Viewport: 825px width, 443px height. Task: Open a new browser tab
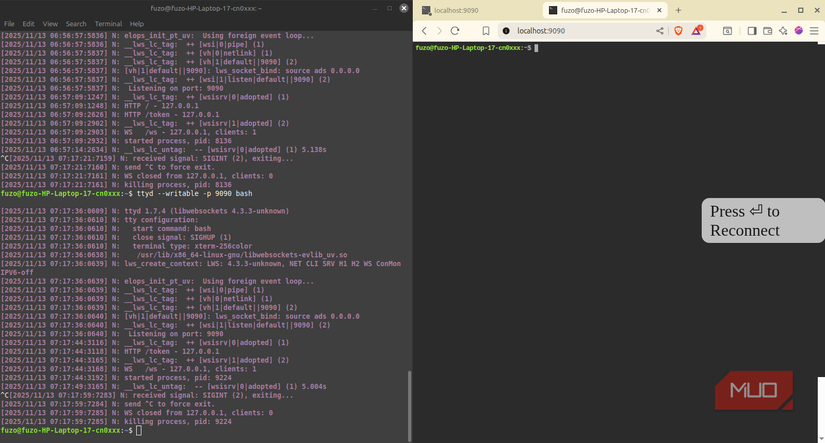click(678, 10)
